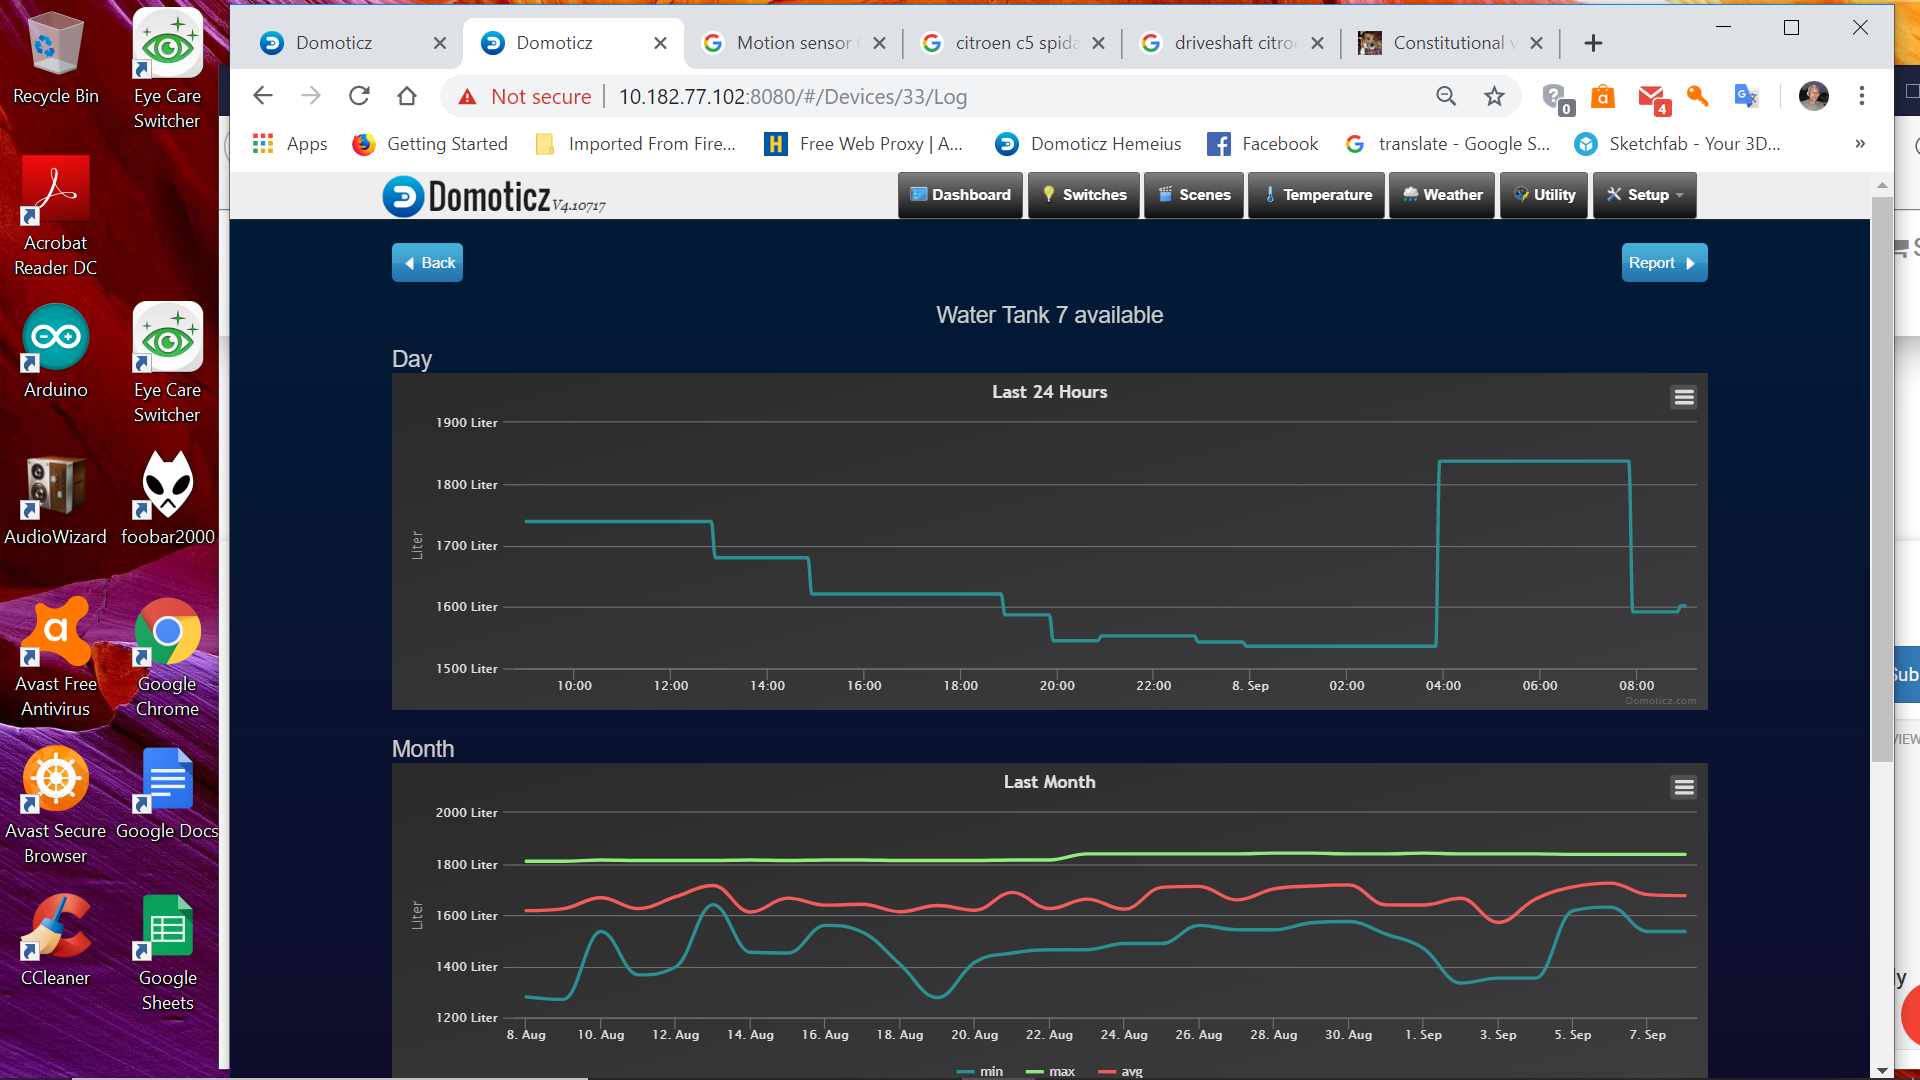The width and height of the screenshot is (1920, 1080).
Task: Open the Google Translate extension icon
Action: pos(1746,96)
